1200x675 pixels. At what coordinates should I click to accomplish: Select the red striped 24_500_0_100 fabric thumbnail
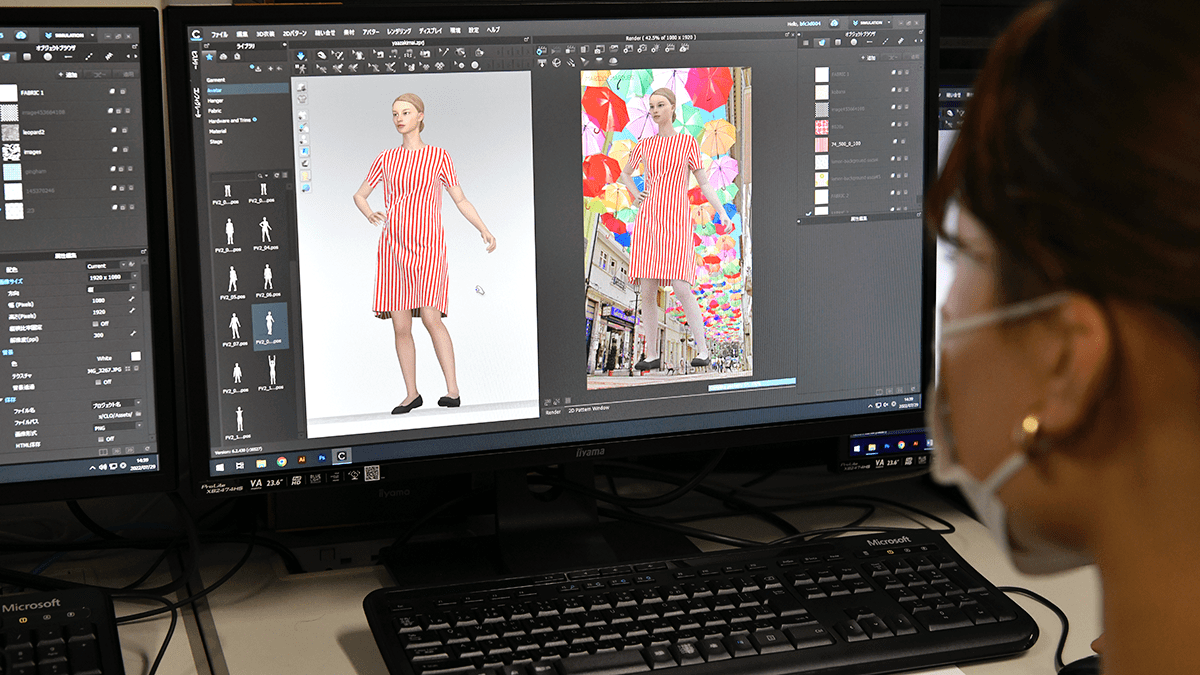[821, 144]
